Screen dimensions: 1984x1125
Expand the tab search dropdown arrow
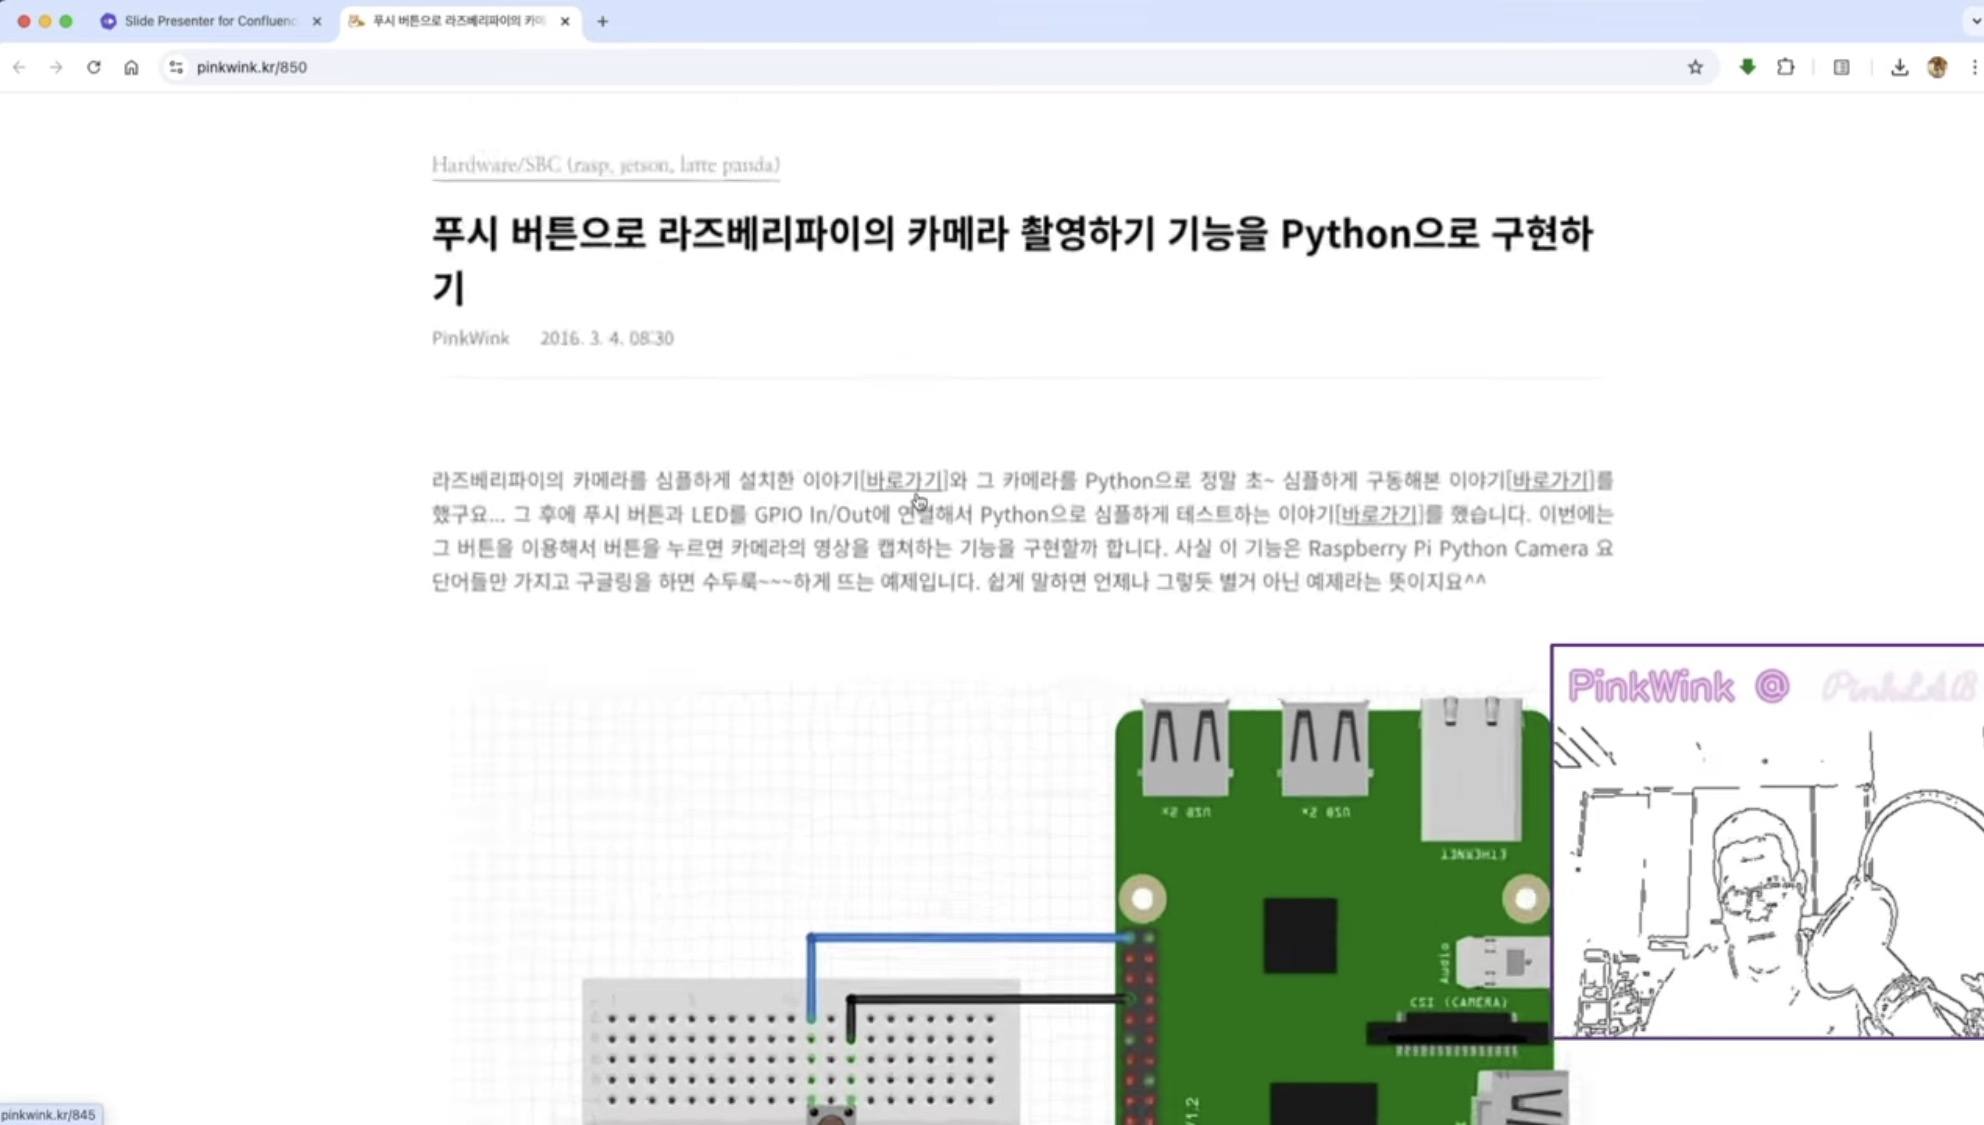tap(1975, 20)
